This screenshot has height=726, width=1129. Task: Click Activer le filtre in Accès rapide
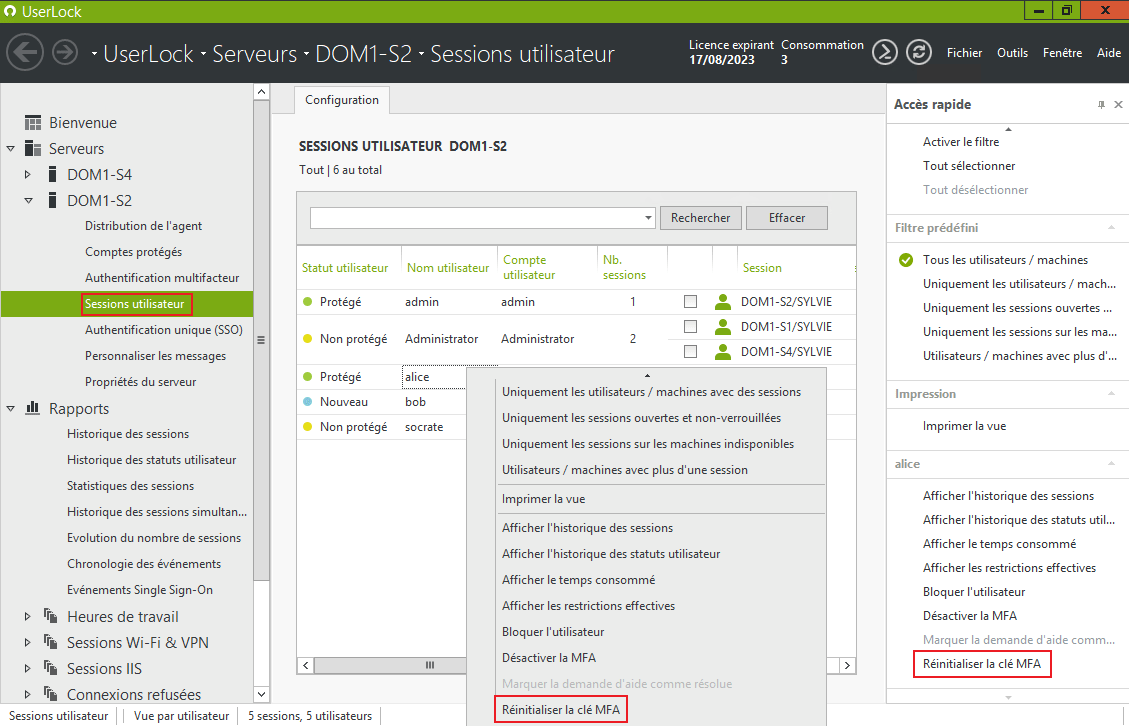(x=961, y=142)
